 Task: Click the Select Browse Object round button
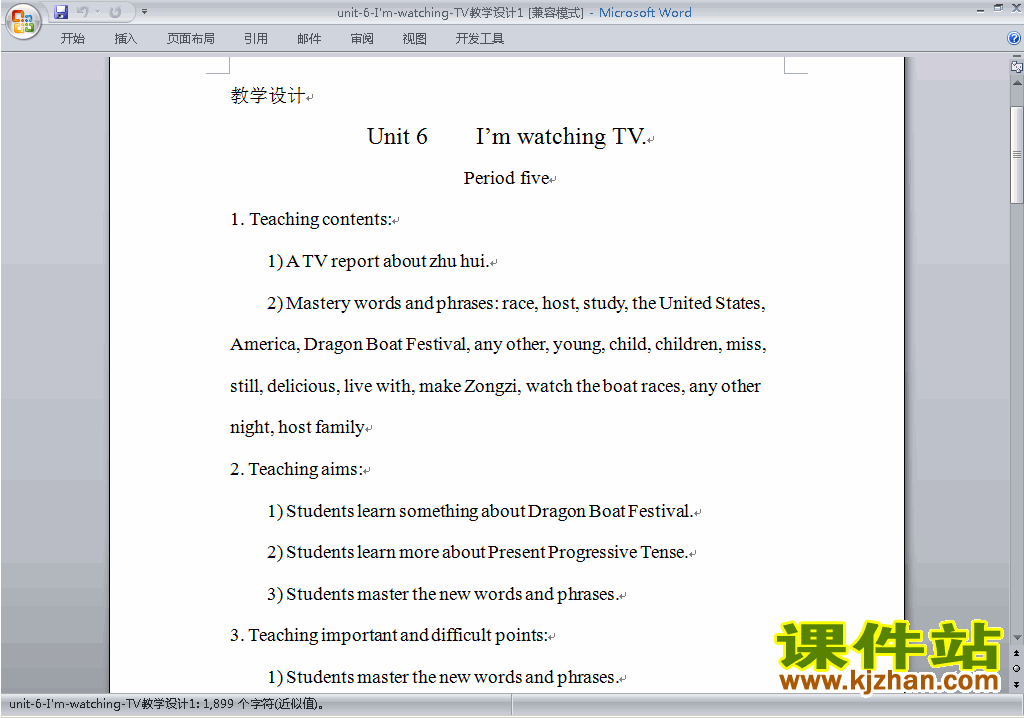[1016, 668]
